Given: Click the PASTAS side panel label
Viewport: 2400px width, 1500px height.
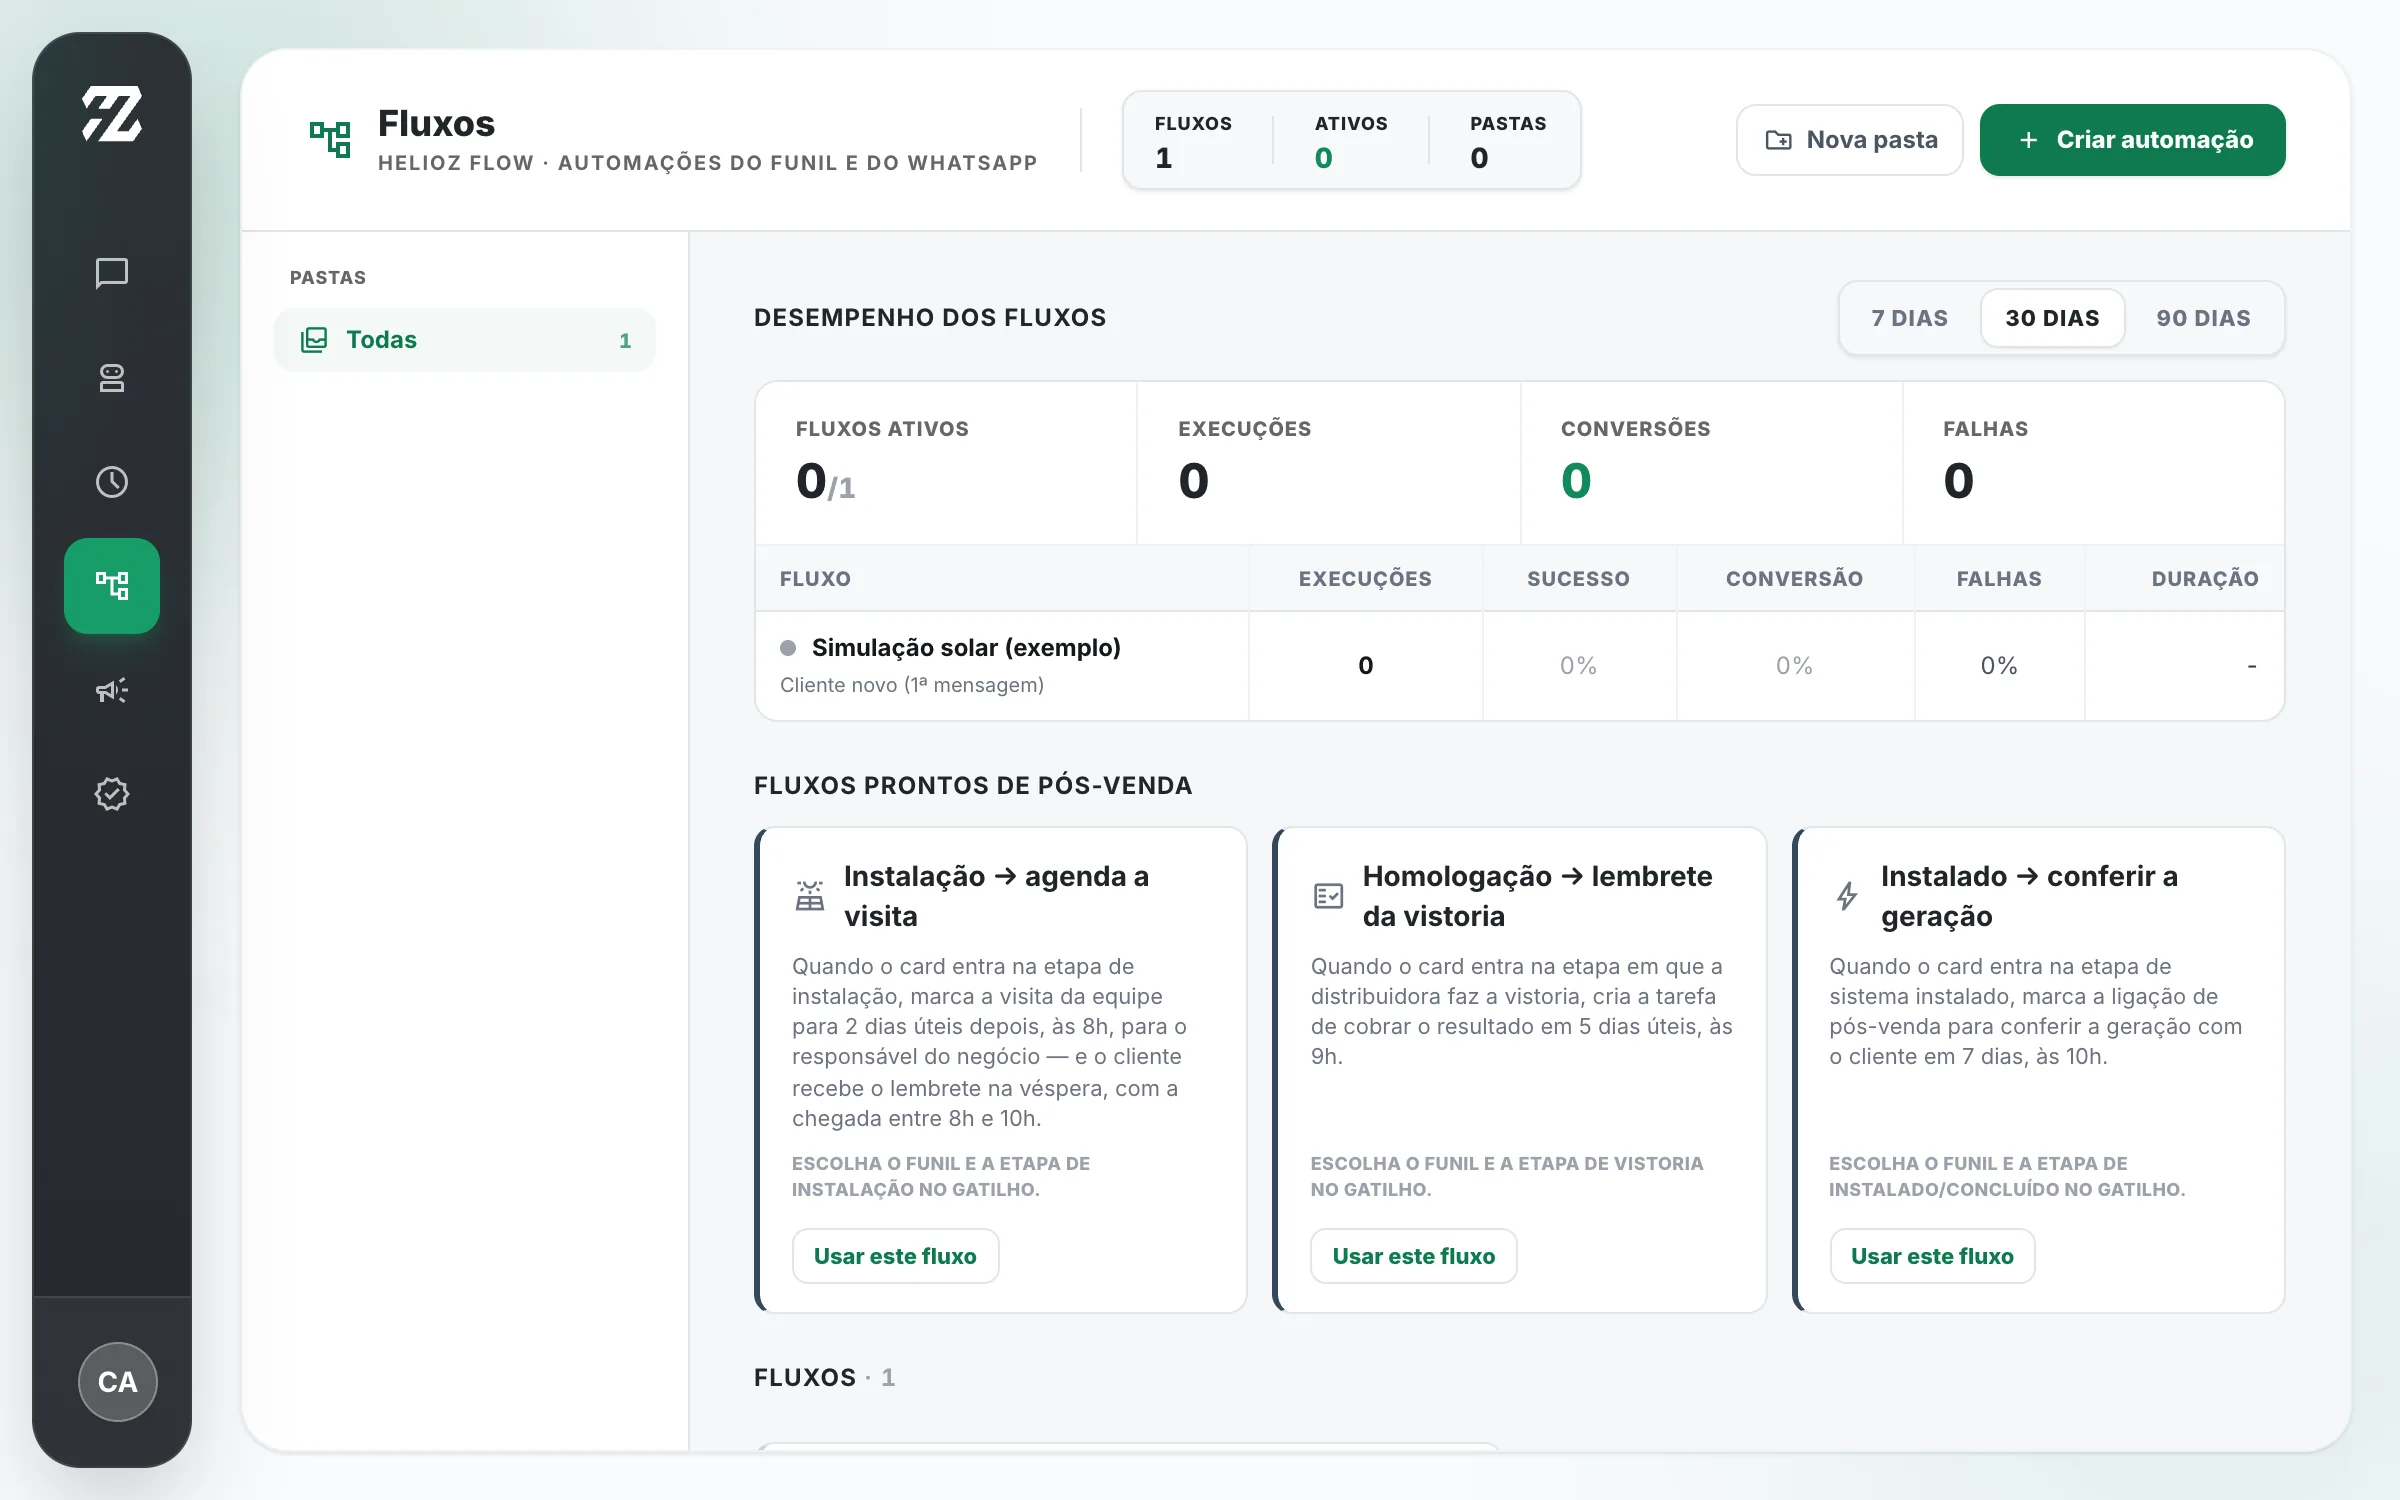Looking at the screenshot, I should [328, 278].
